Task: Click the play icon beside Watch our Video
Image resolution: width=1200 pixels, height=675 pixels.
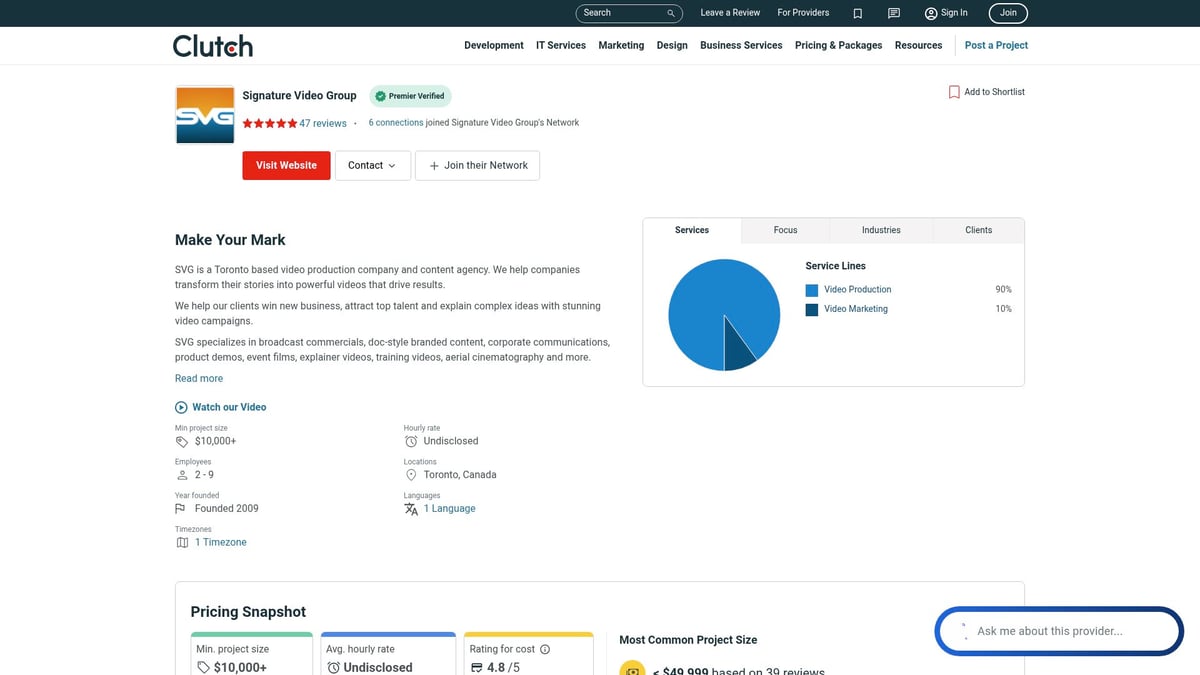Action: pyautogui.click(x=181, y=407)
